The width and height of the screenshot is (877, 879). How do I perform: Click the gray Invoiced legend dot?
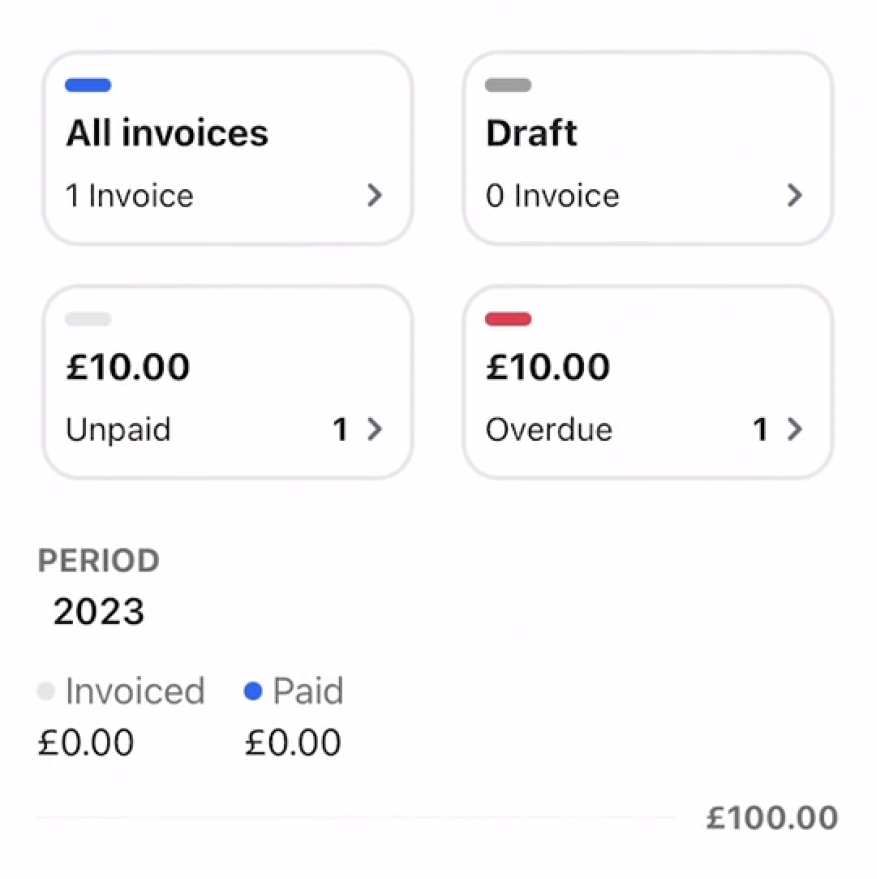pos(45,691)
